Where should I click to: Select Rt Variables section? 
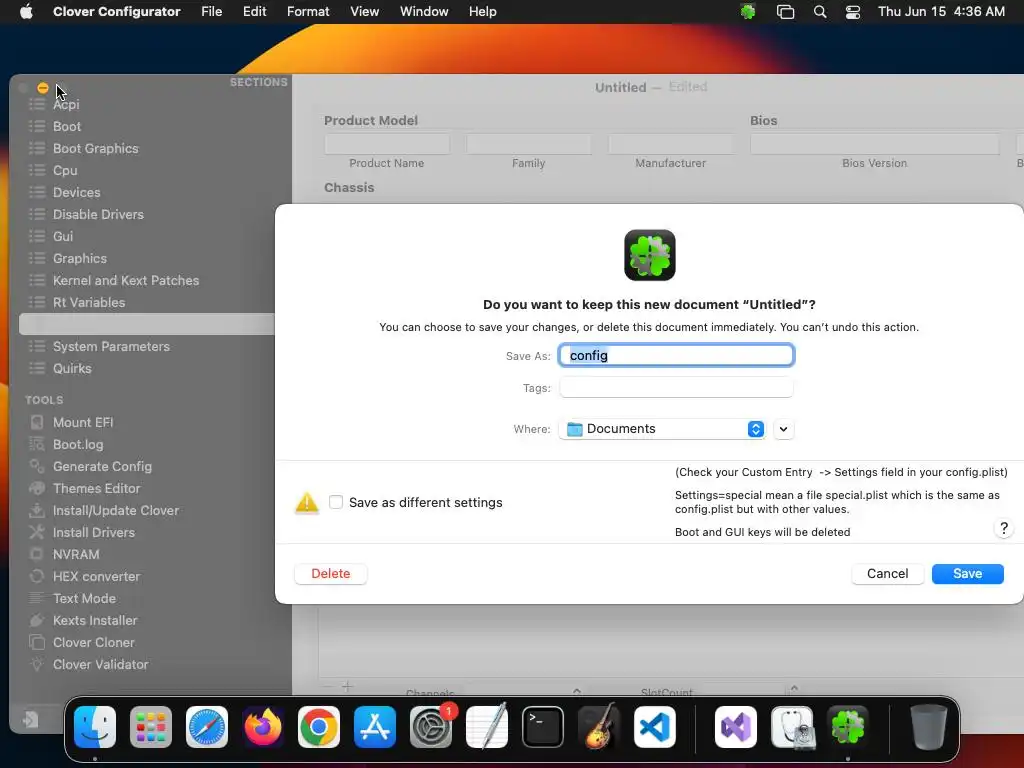89,302
